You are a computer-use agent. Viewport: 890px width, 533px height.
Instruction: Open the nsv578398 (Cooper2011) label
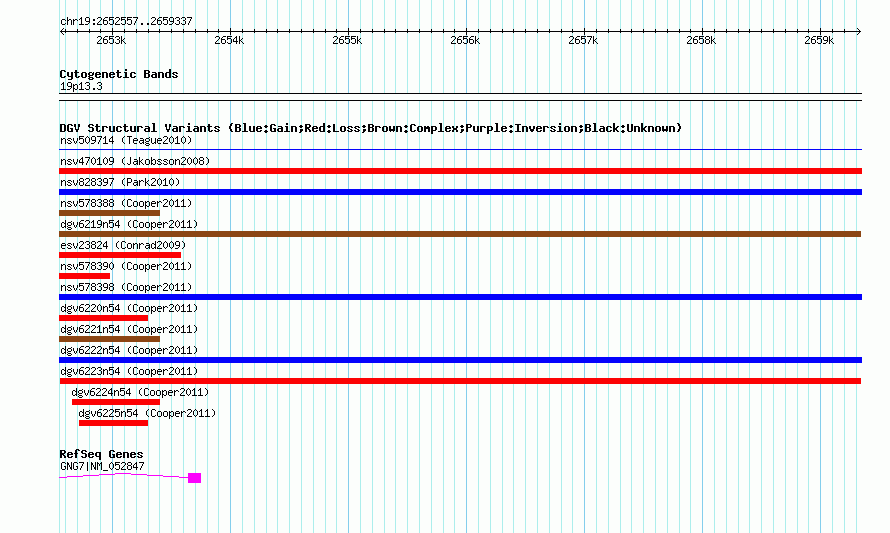click(126, 287)
